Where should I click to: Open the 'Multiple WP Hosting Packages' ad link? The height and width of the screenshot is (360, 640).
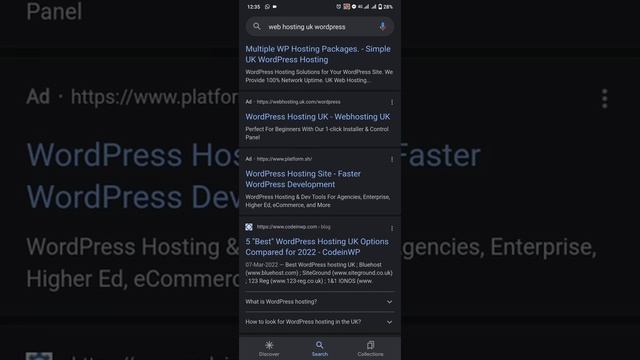318,54
